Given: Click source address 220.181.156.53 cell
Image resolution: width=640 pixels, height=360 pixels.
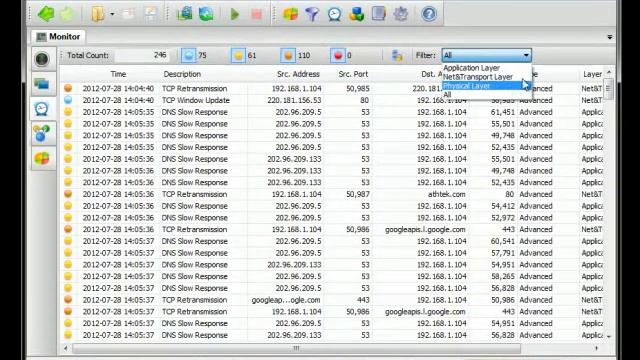Looking at the screenshot, I should point(294,100).
